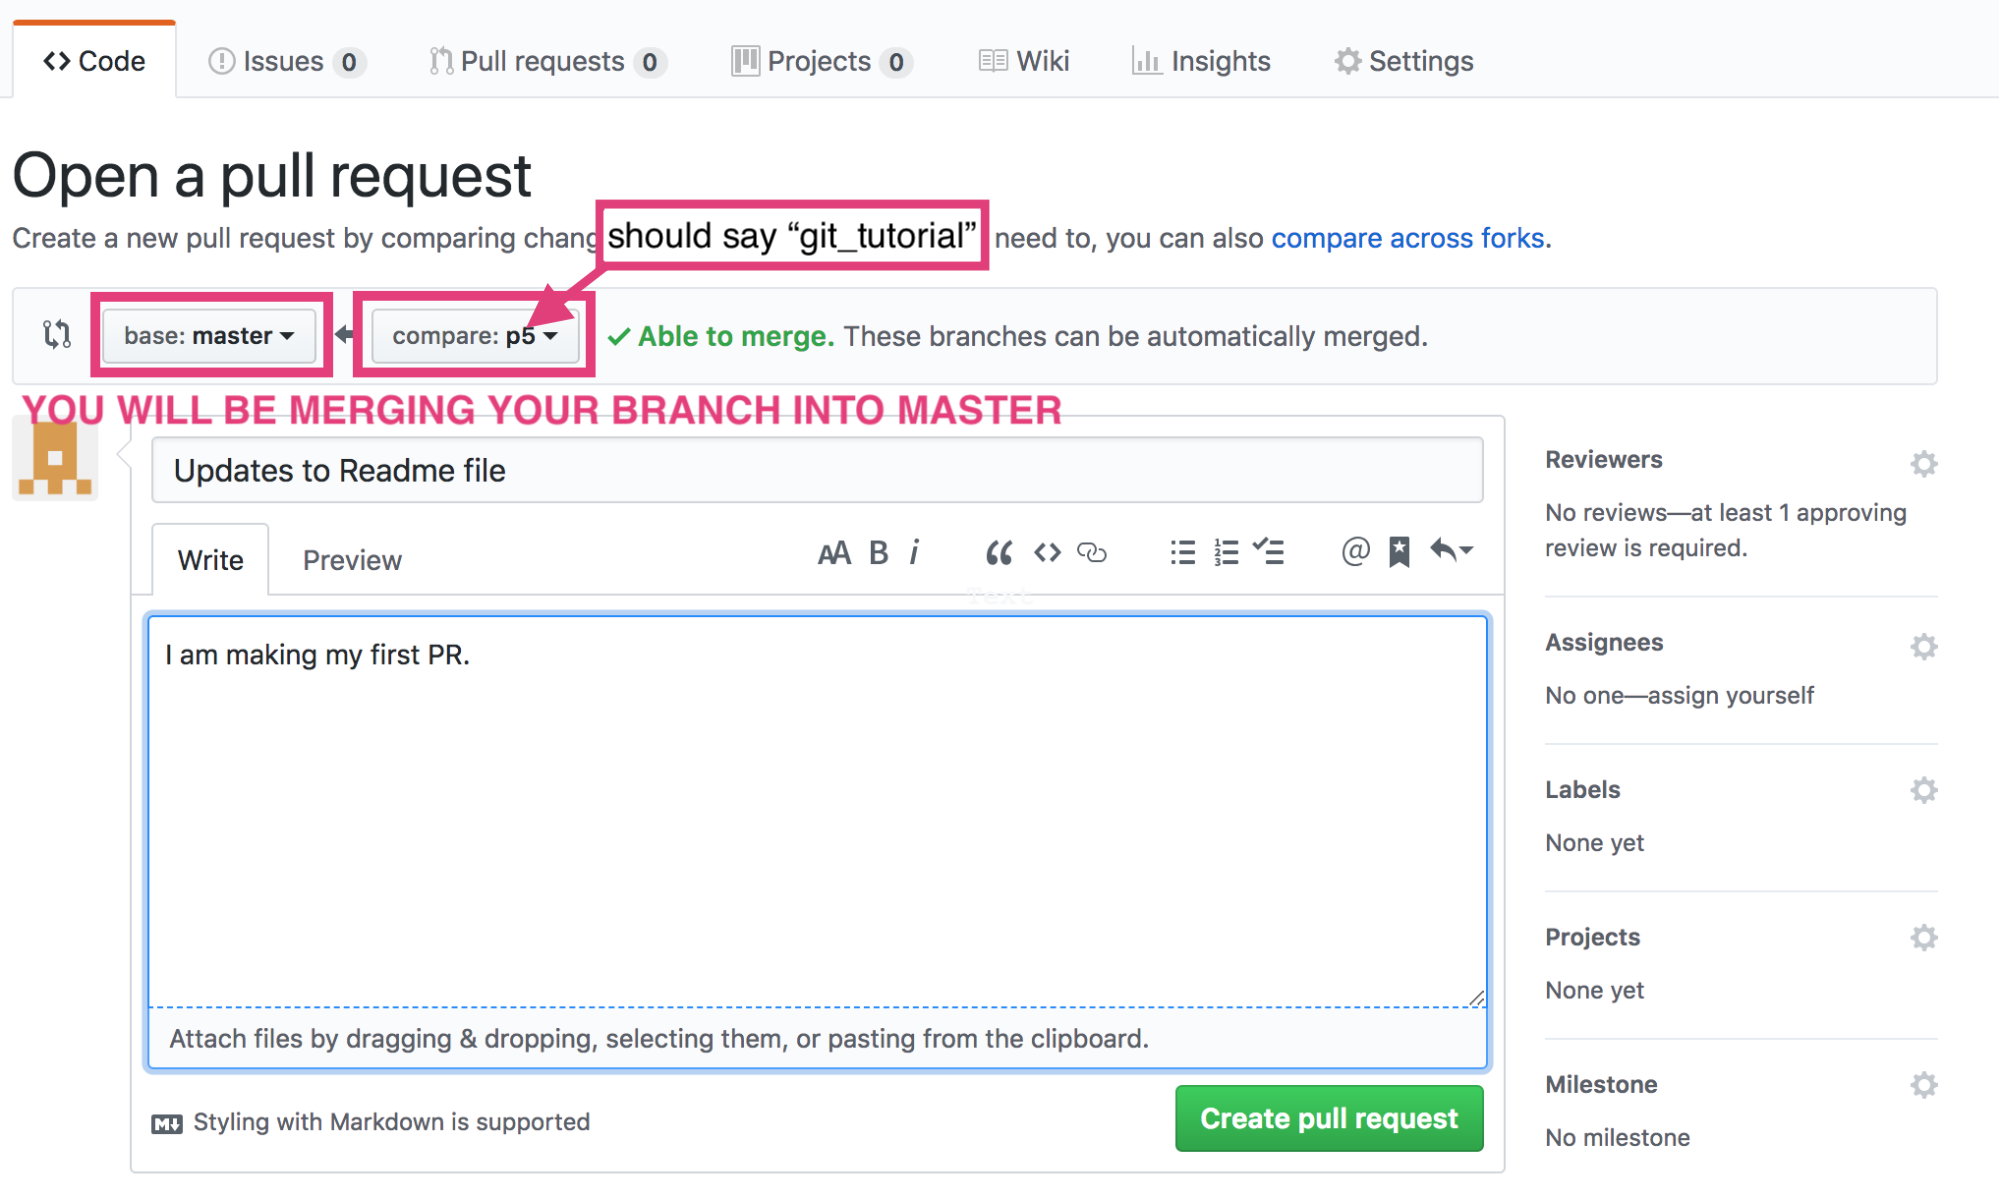Switch to the Preview tab
Screen dimensions: 1999x1196
[352, 560]
